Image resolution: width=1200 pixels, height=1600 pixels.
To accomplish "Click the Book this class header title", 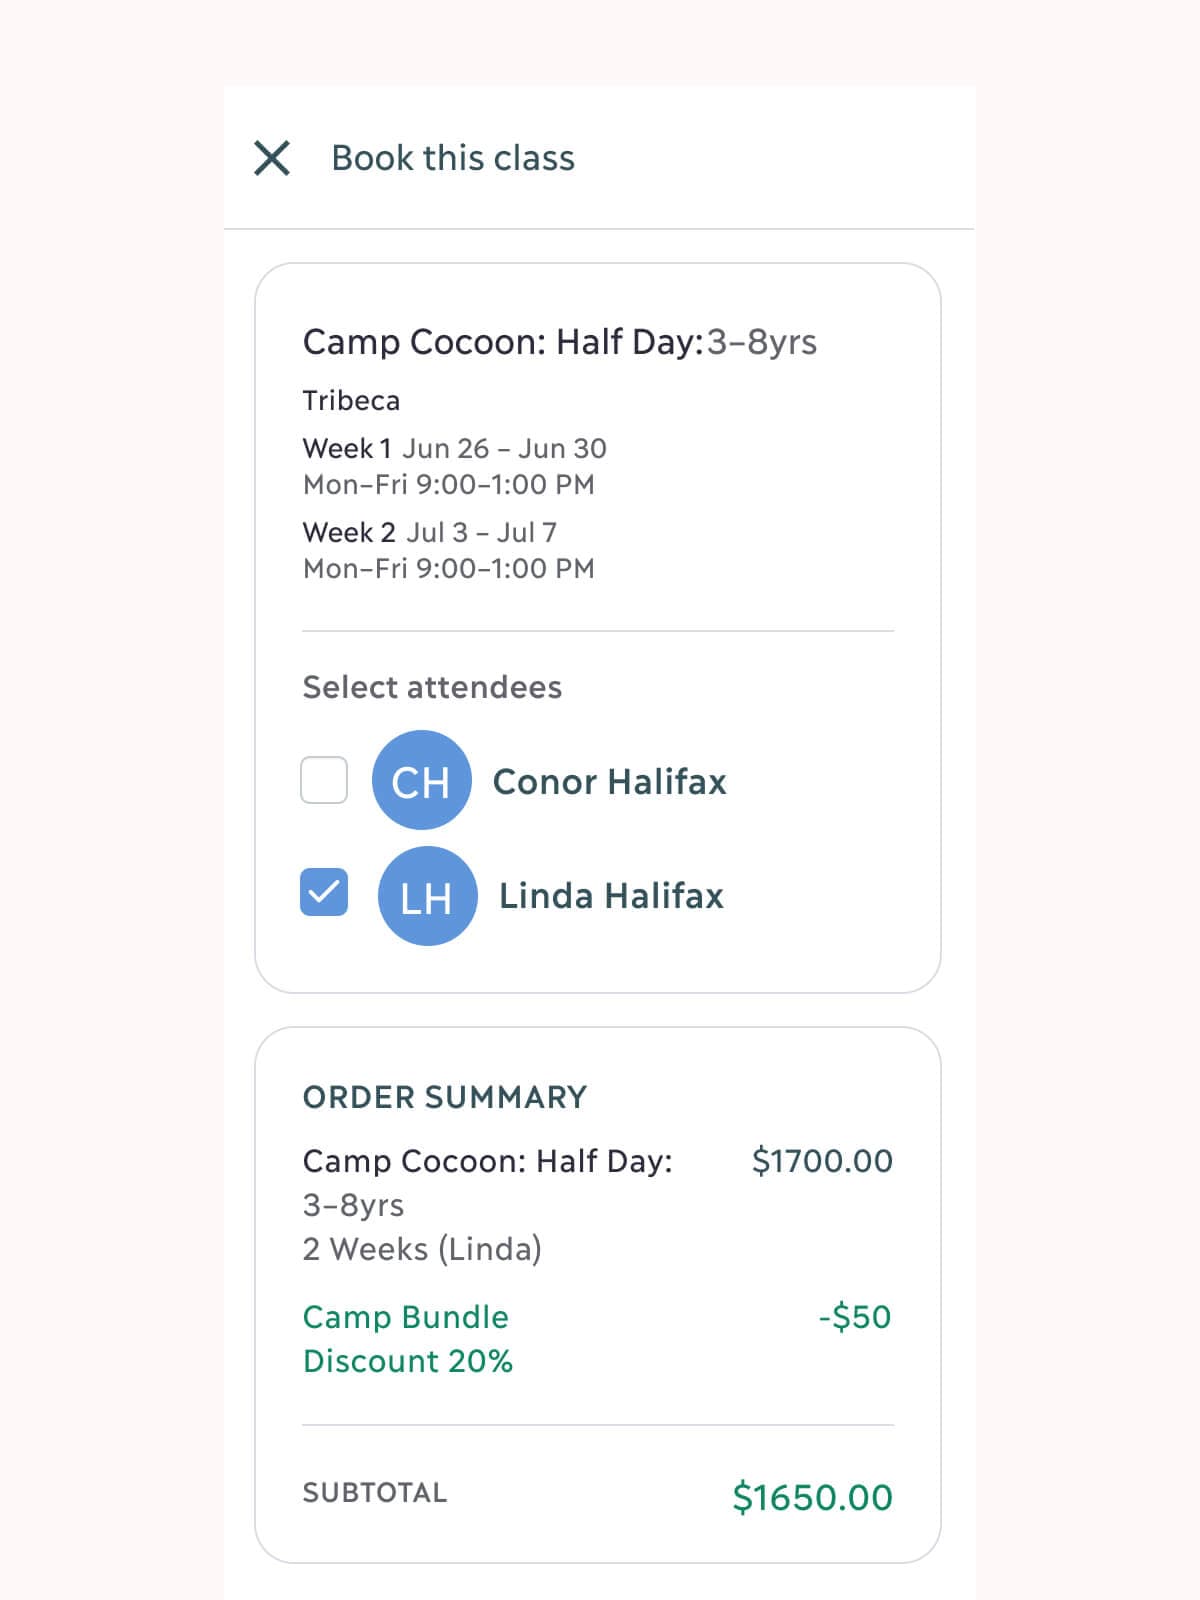I will click(453, 158).
